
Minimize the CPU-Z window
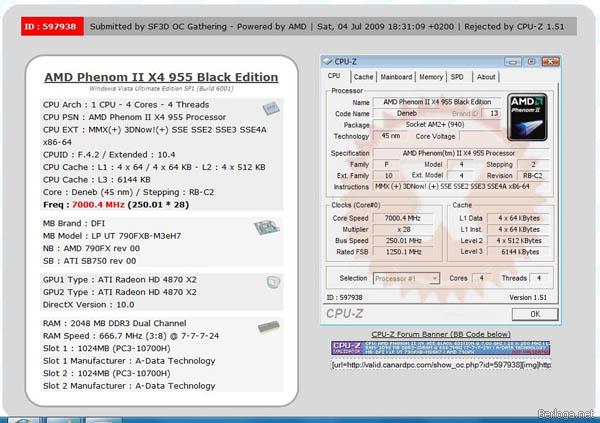tap(513, 62)
